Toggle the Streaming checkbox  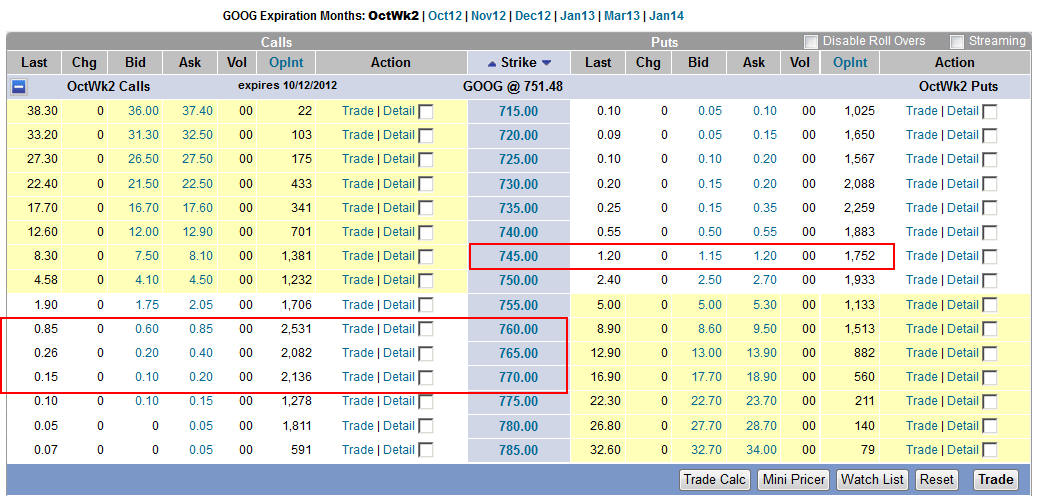(957, 42)
